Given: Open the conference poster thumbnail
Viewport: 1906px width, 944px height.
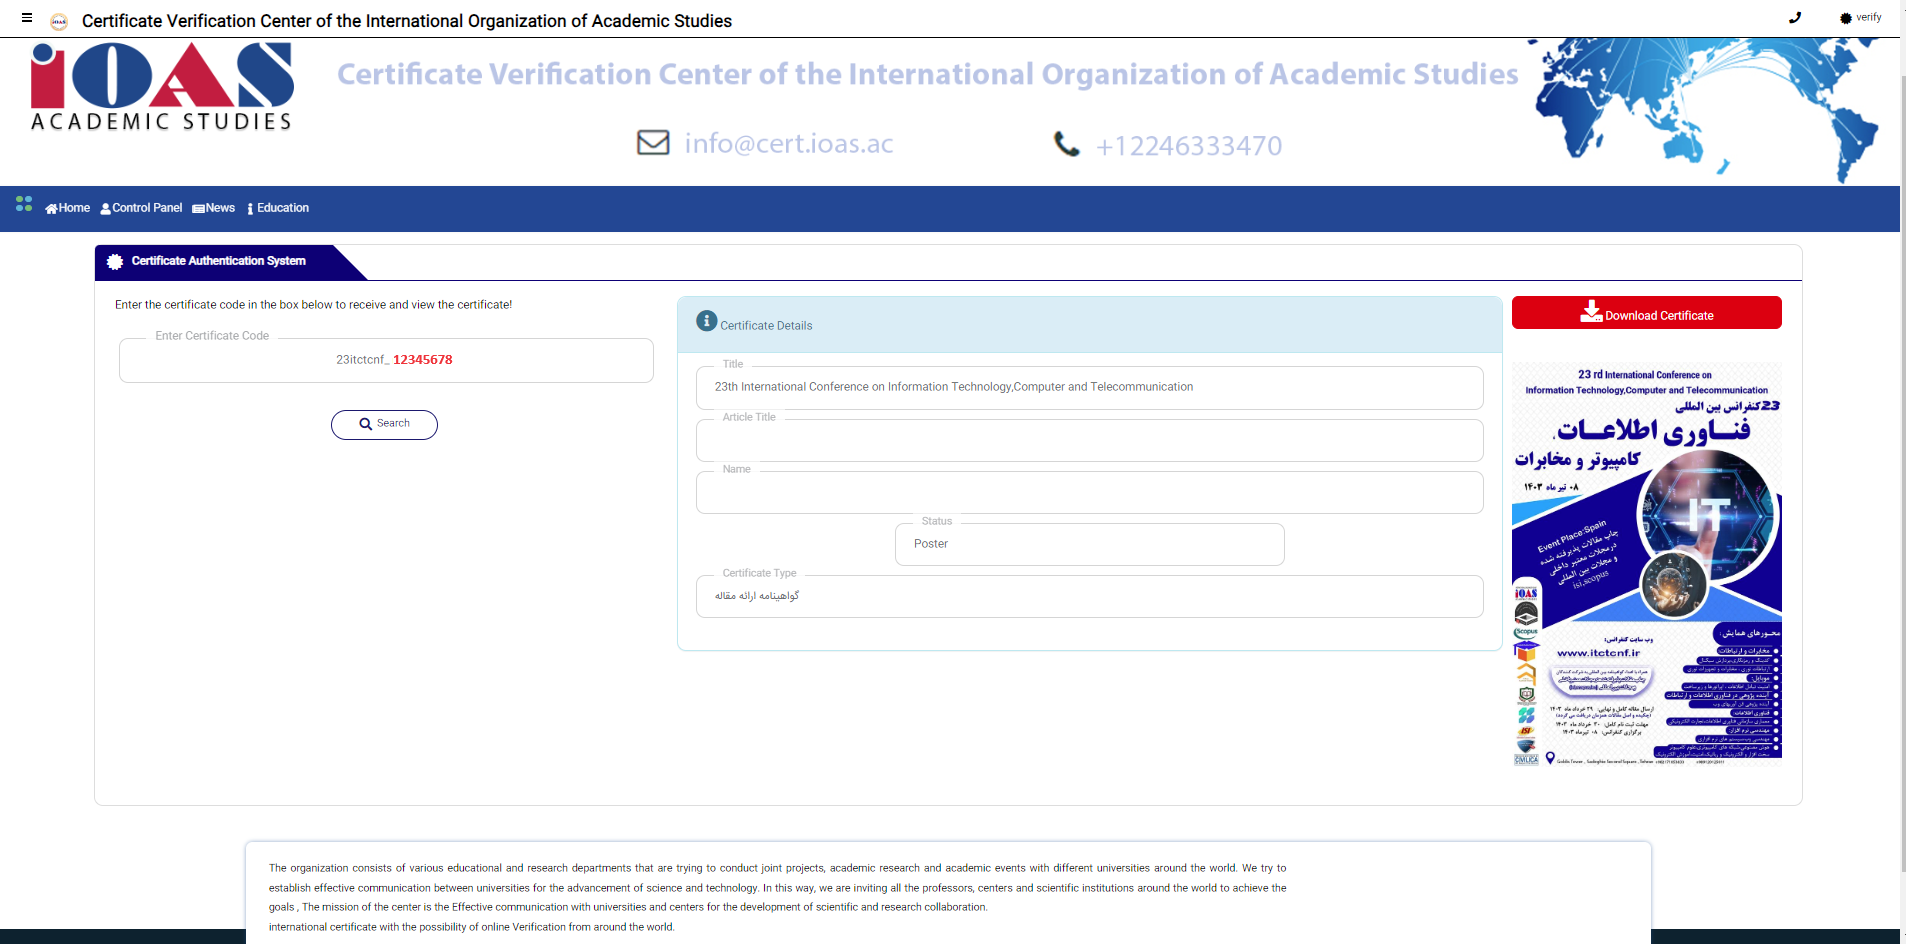Looking at the screenshot, I should click(1646, 564).
